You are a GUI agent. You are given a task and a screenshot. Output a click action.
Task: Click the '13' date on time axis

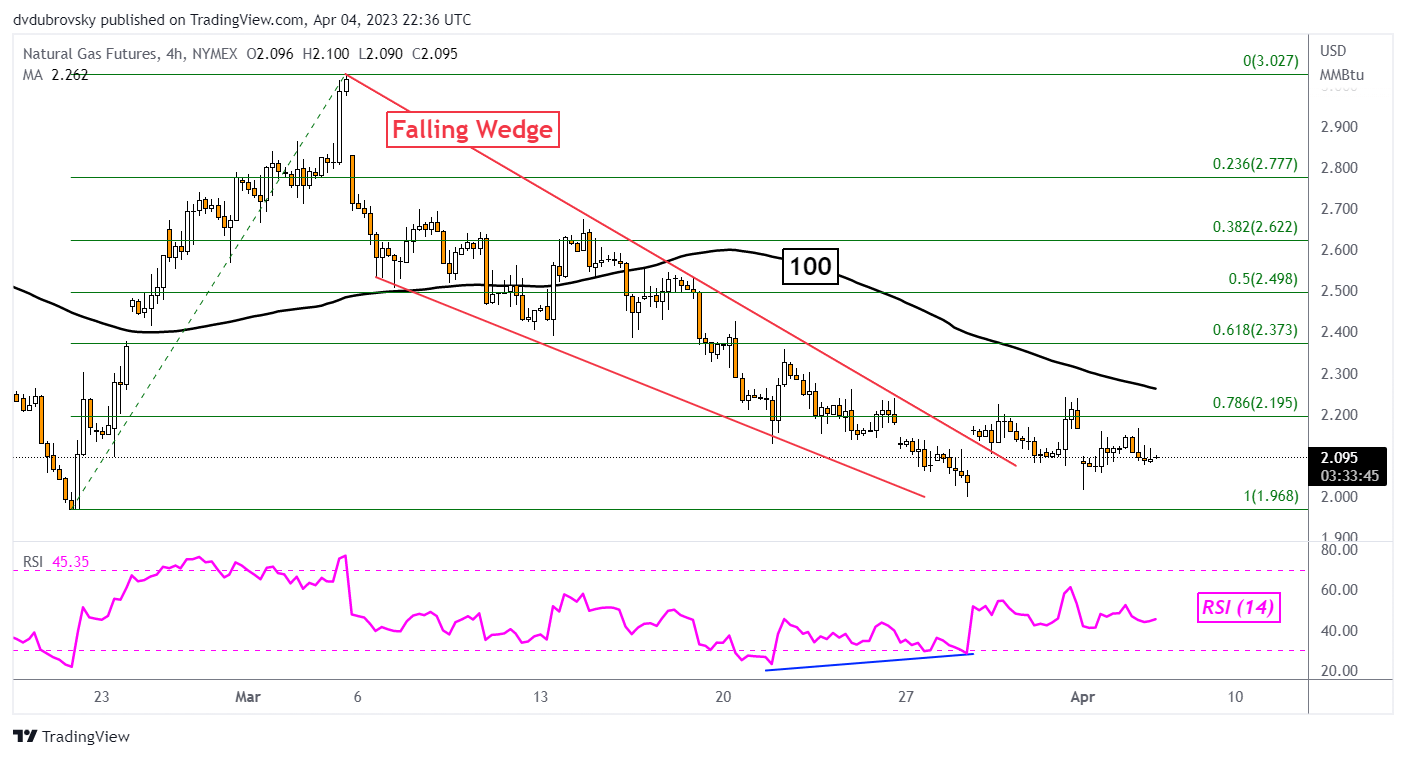pyautogui.click(x=542, y=697)
